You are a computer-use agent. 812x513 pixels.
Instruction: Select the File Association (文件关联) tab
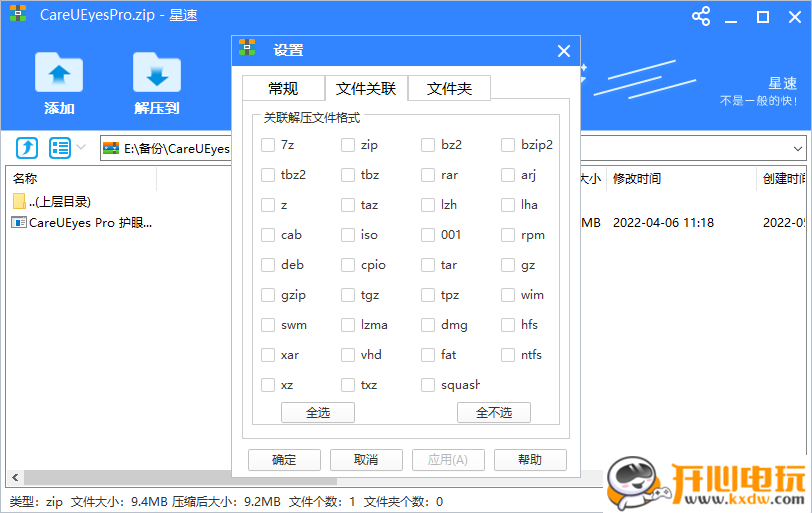(366, 89)
